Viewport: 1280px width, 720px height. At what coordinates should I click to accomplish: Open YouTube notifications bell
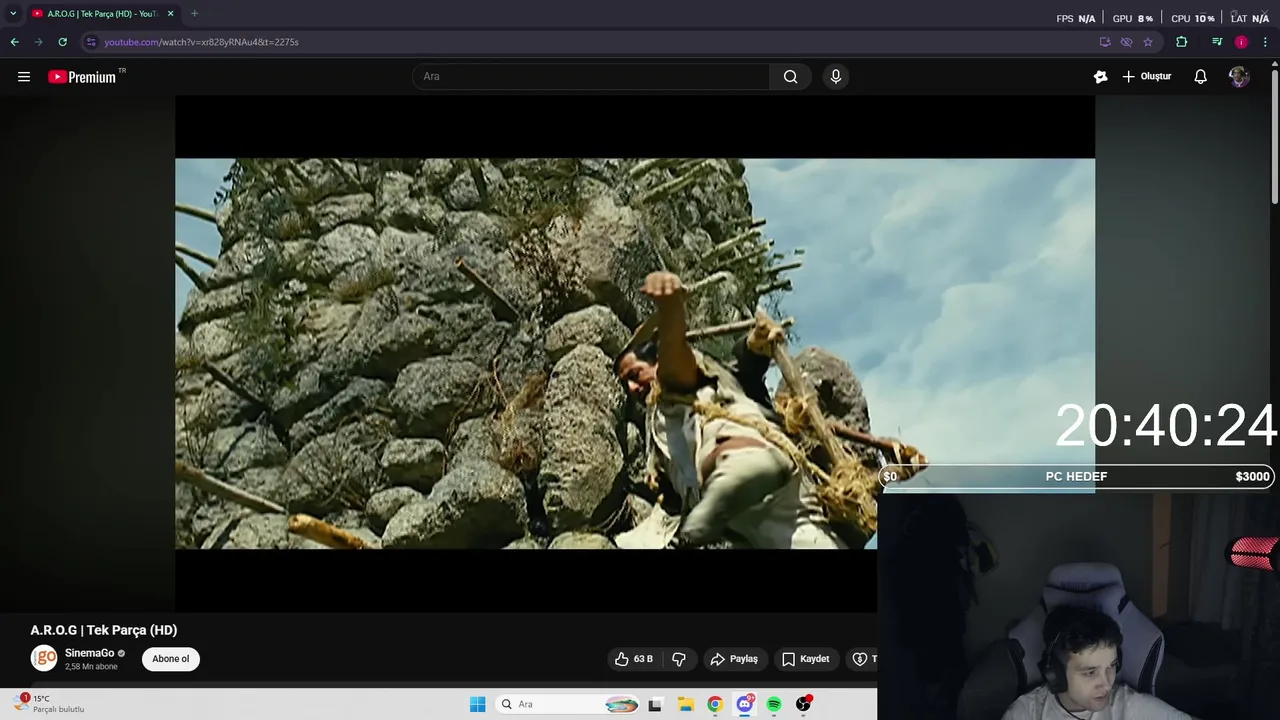tap(1200, 76)
